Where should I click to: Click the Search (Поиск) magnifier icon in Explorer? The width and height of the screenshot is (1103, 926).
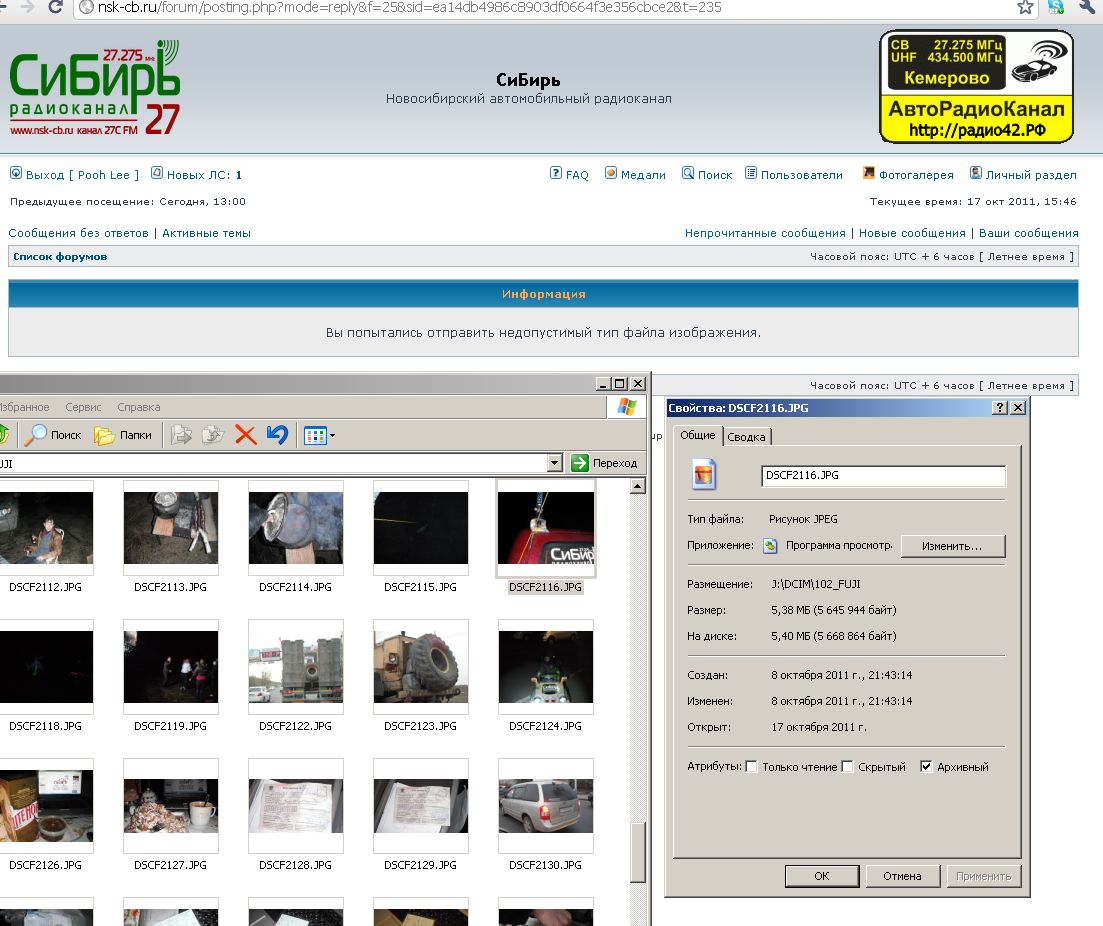pyautogui.click(x=37, y=435)
